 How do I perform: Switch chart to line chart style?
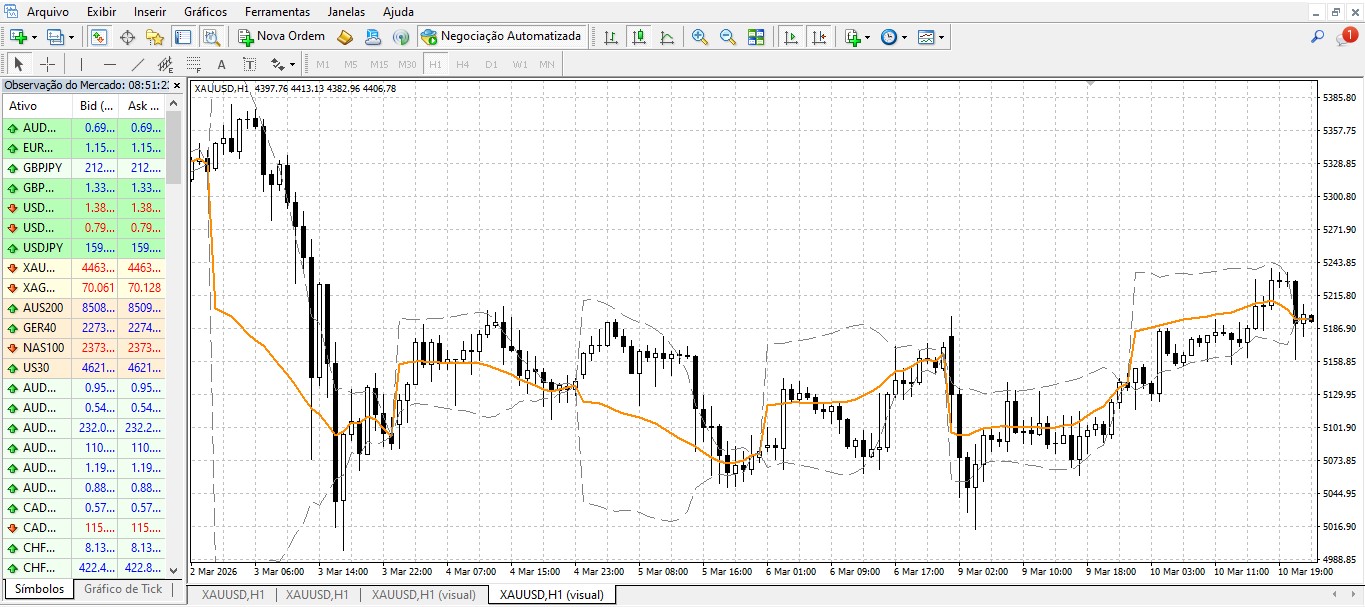[x=667, y=37]
